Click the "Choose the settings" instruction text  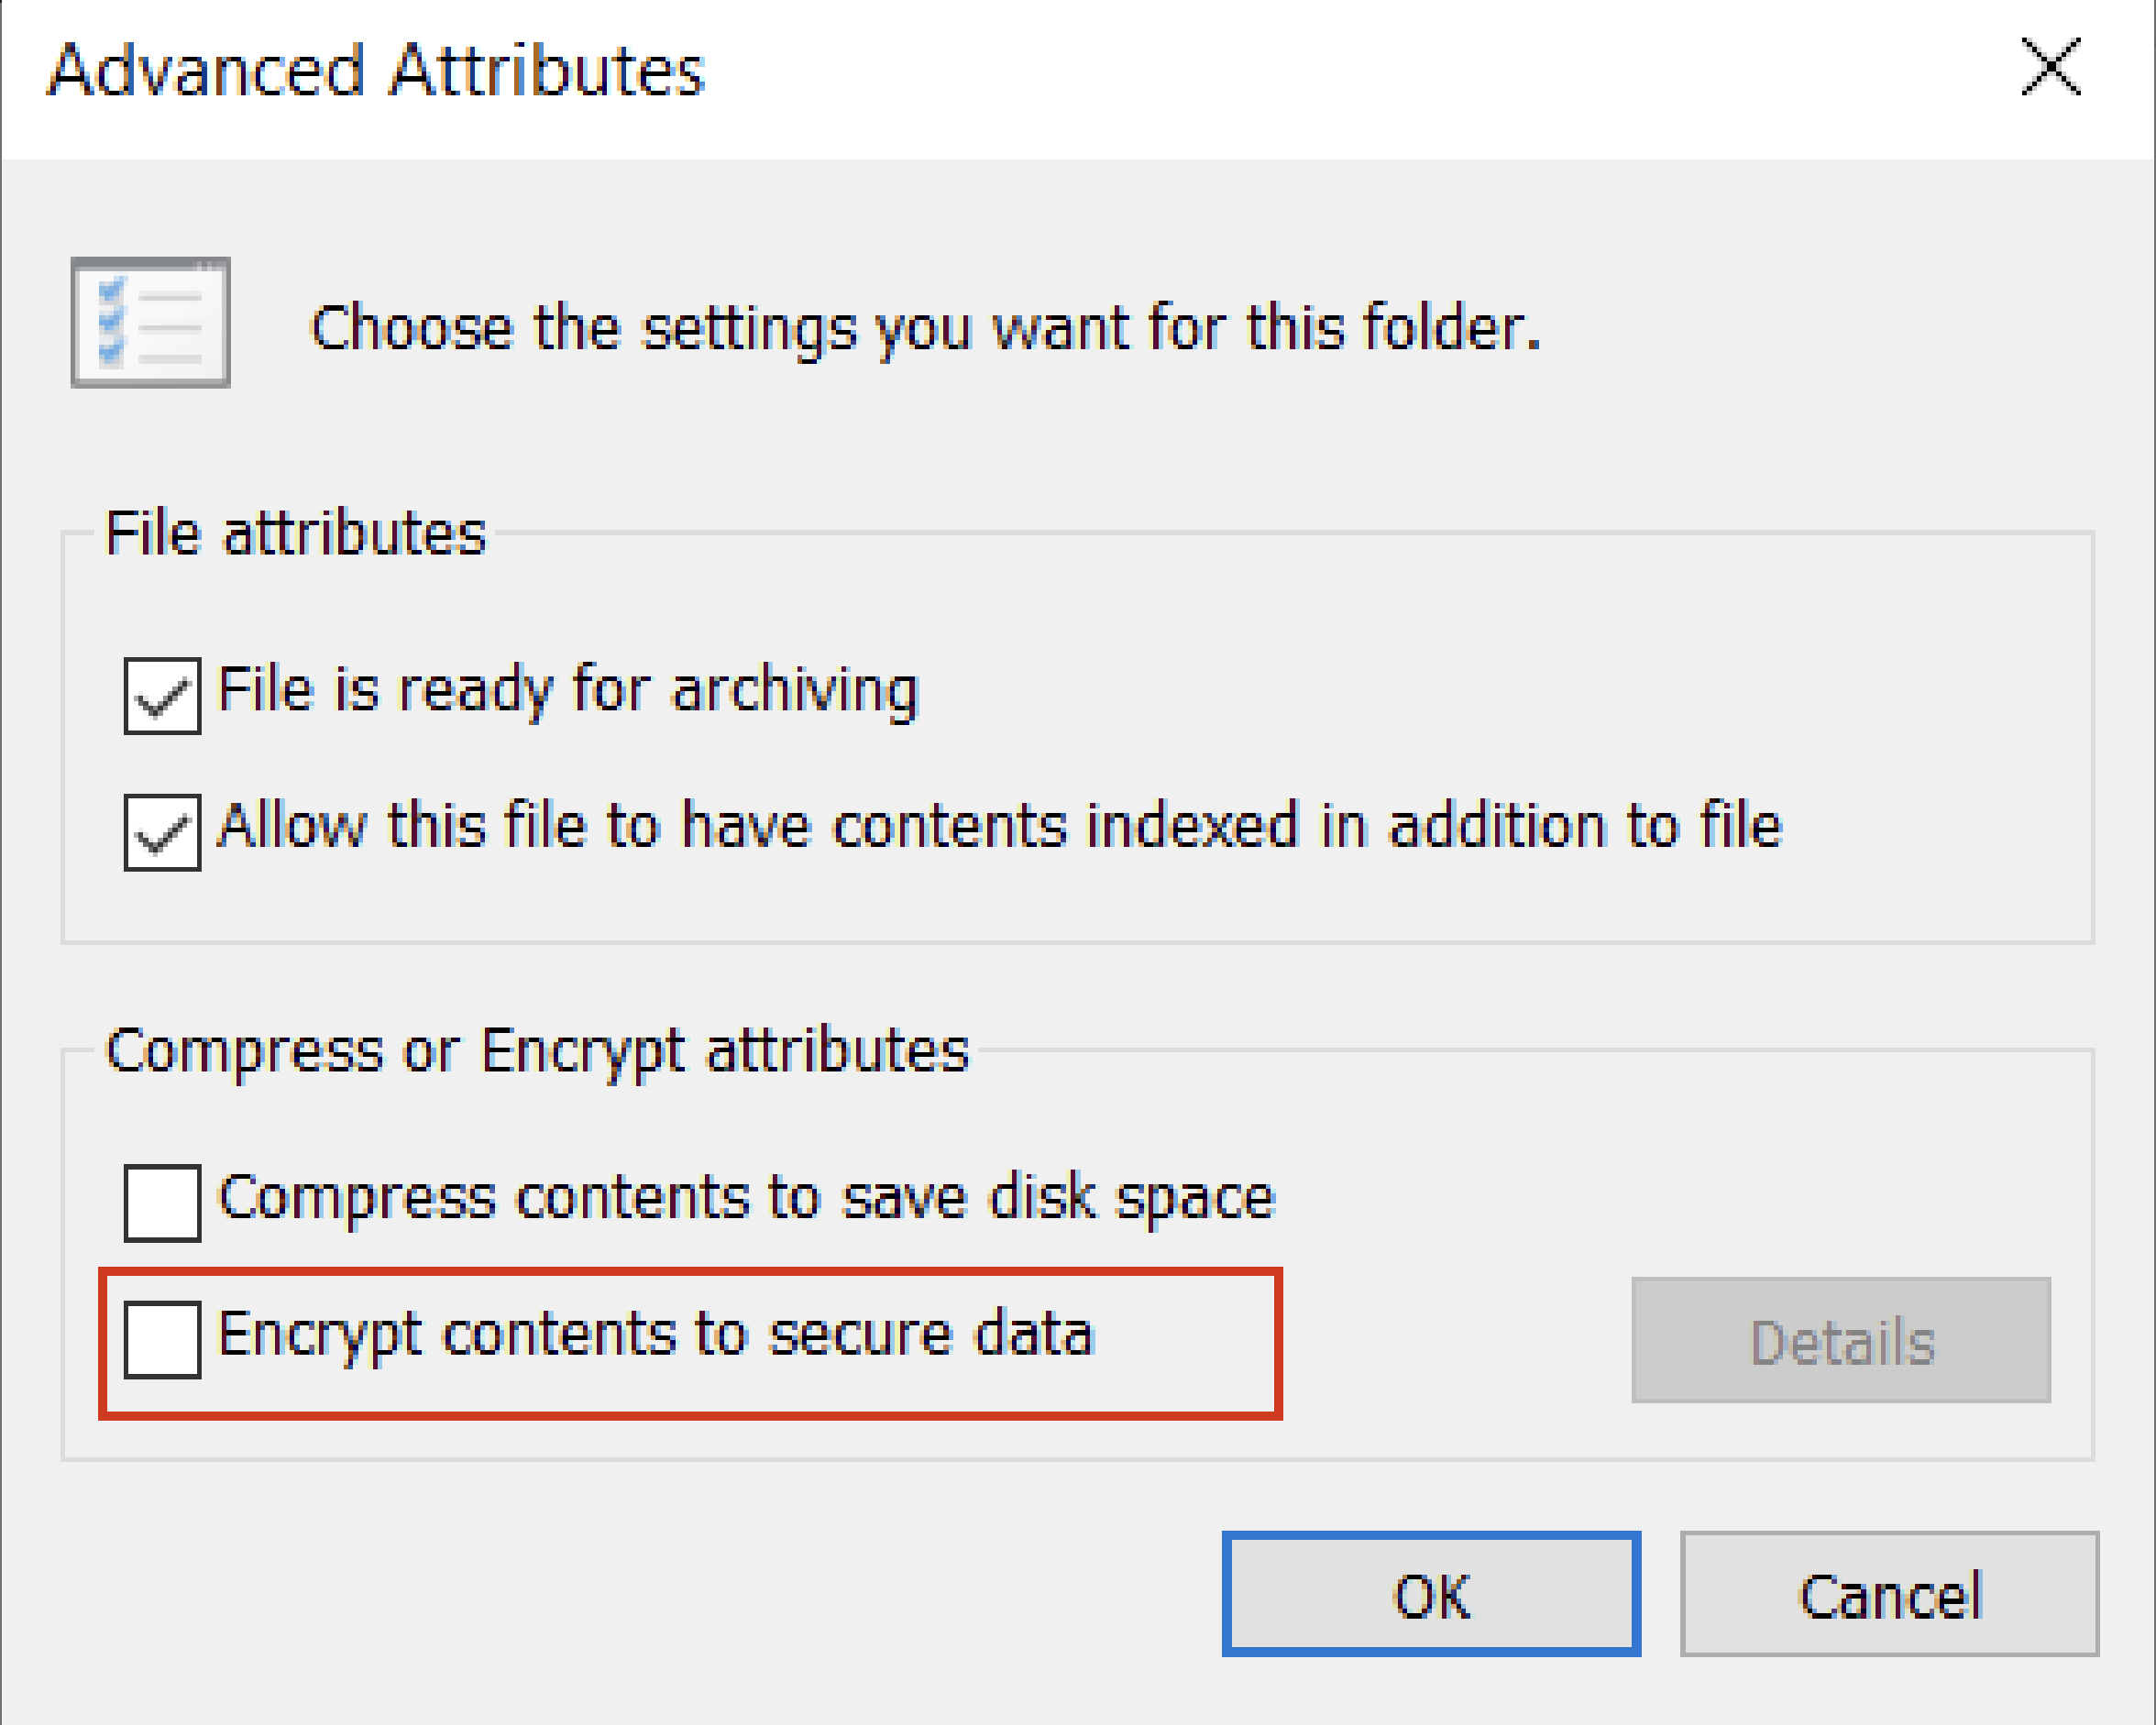click(926, 329)
